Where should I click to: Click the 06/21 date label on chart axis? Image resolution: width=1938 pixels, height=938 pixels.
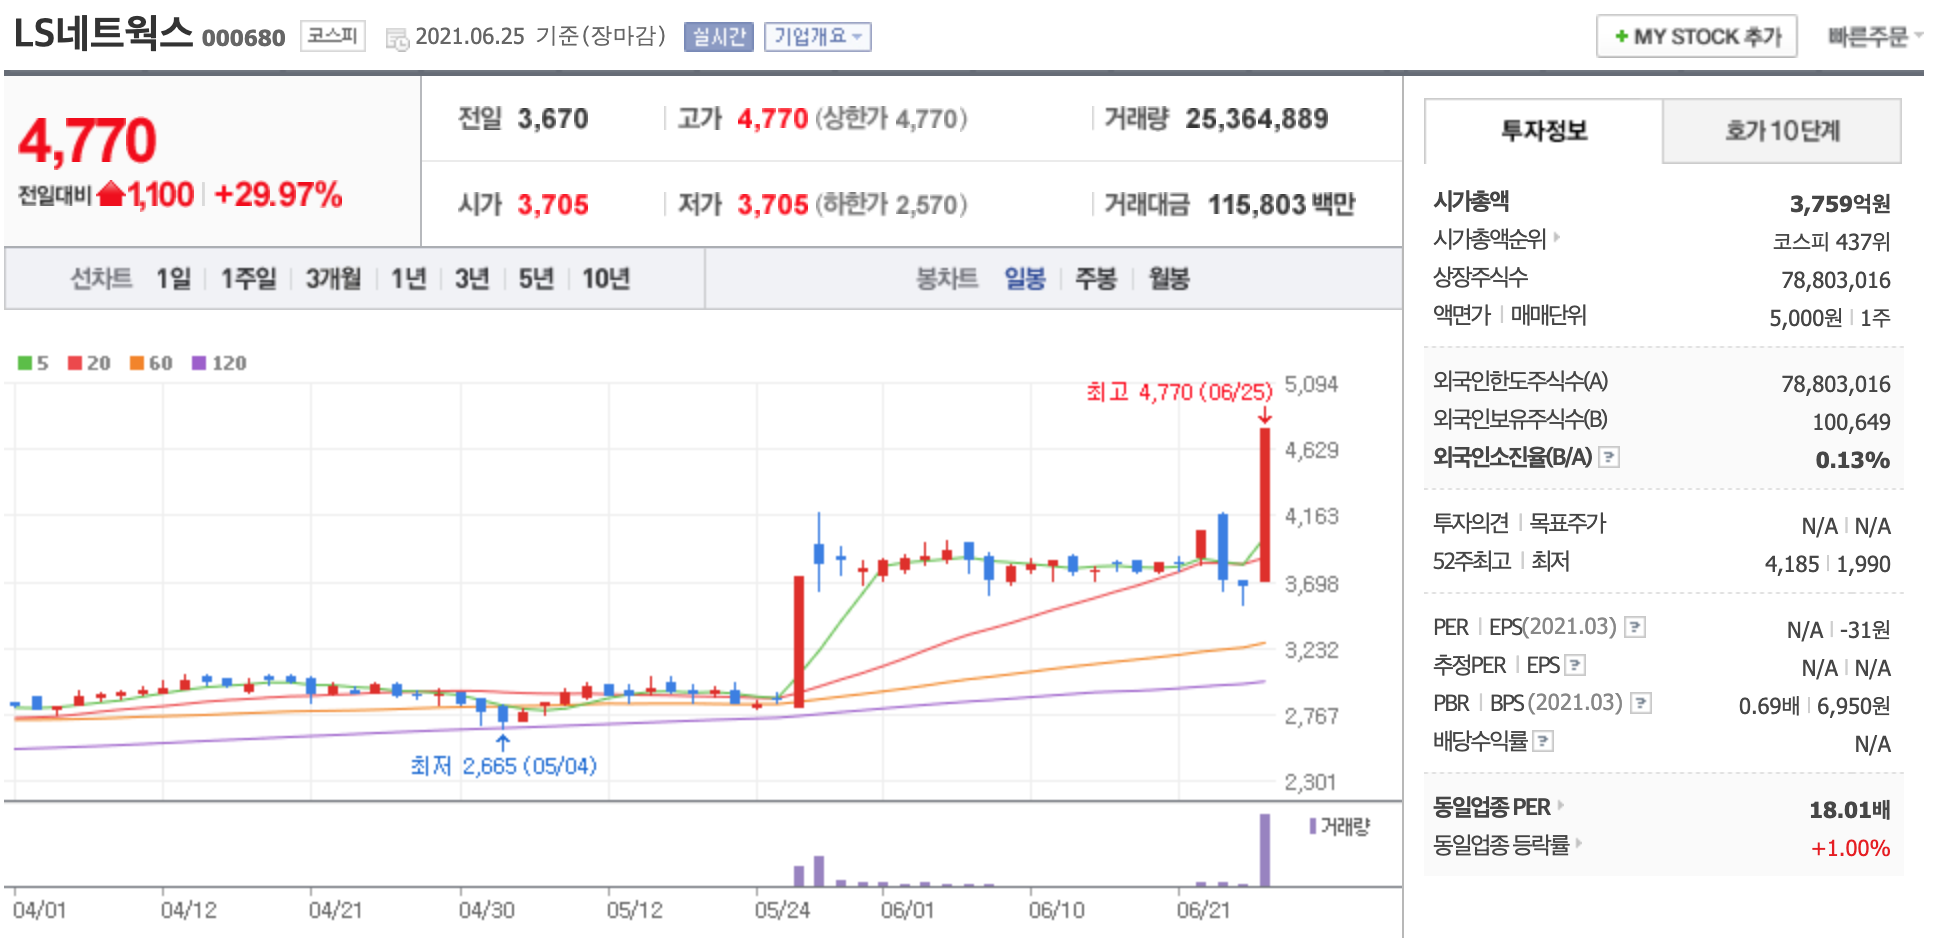pos(1203,910)
